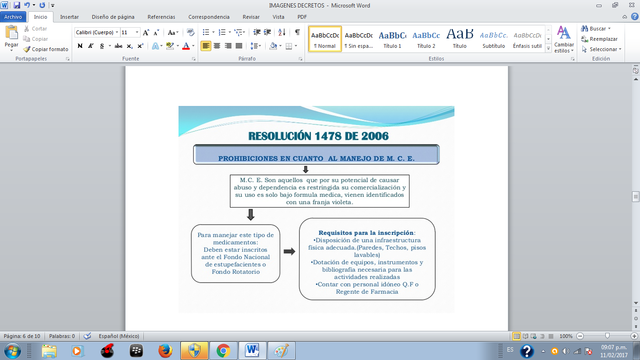Click the justify alignment icon
640x360 pixels.
[x=239, y=46]
